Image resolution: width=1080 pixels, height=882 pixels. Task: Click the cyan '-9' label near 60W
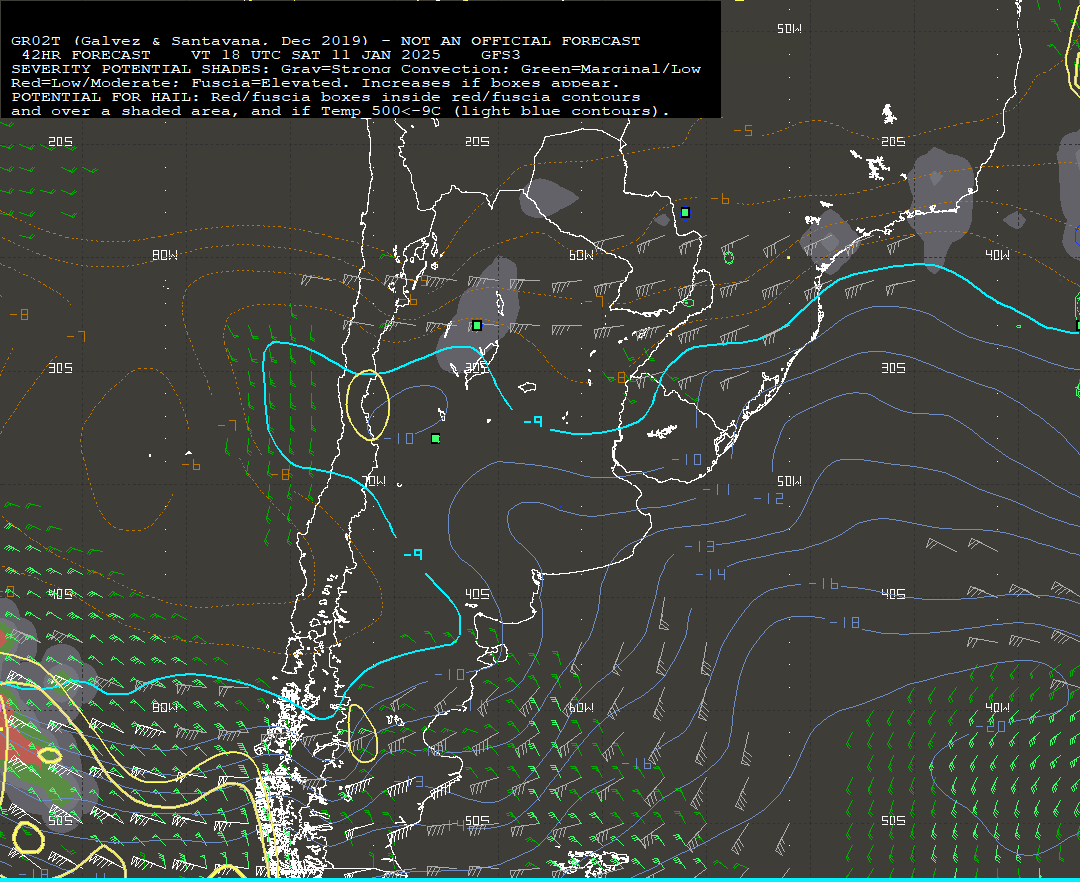pyautogui.click(x=532, y=421)
